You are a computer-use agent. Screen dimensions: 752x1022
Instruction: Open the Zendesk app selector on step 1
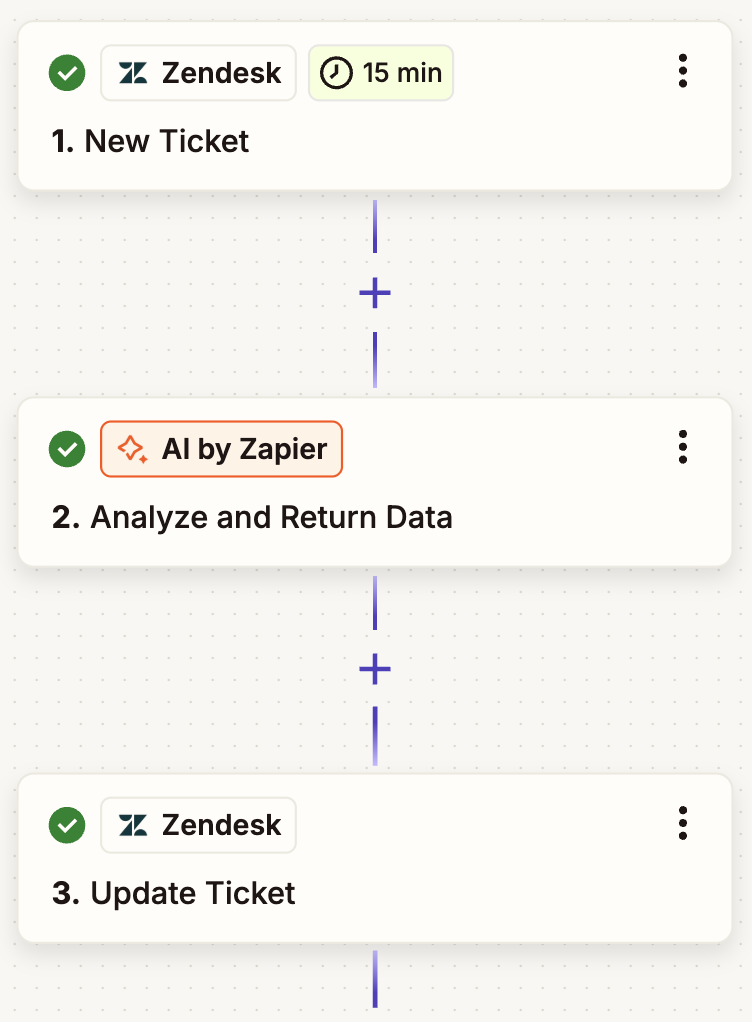tap(197, 72)
